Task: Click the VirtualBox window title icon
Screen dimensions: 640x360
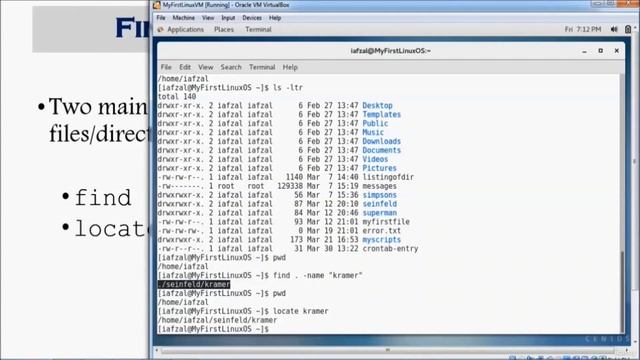Action: point(157,5)
